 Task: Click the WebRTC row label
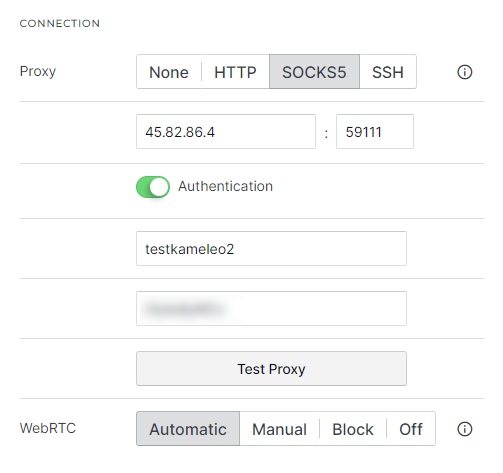[x=48, y=428]
